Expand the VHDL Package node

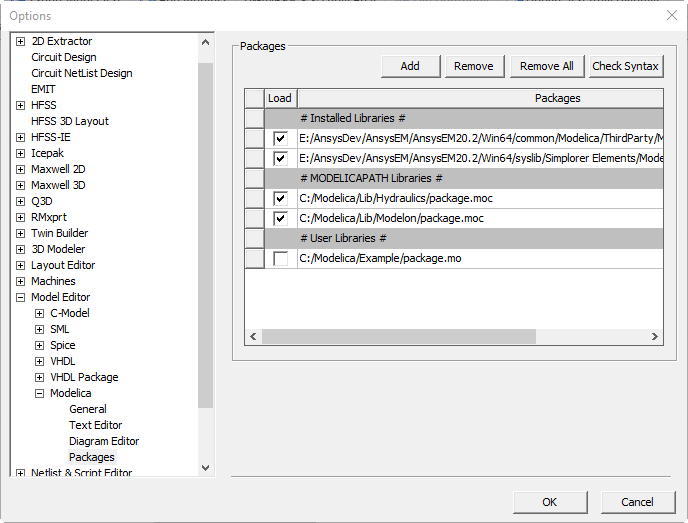point(40,377)
